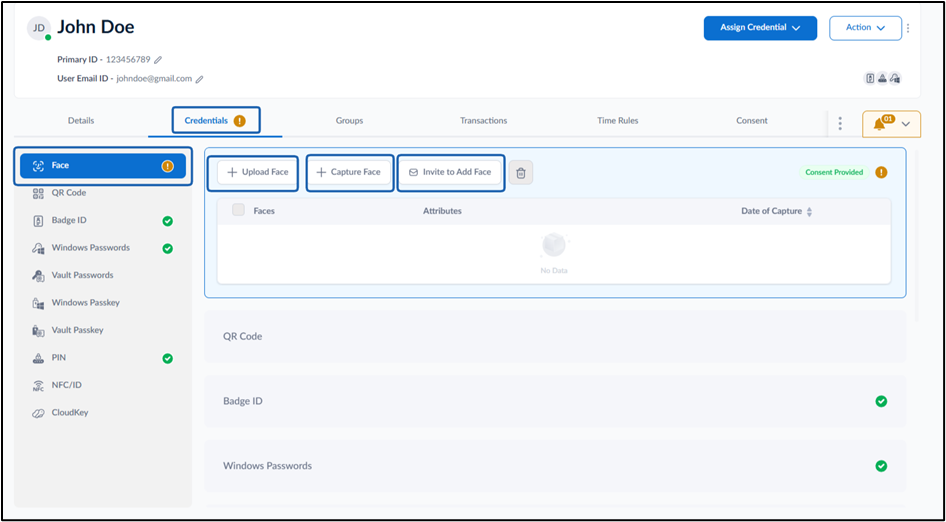Sort by Date of Capture arrows

point(810,212)
